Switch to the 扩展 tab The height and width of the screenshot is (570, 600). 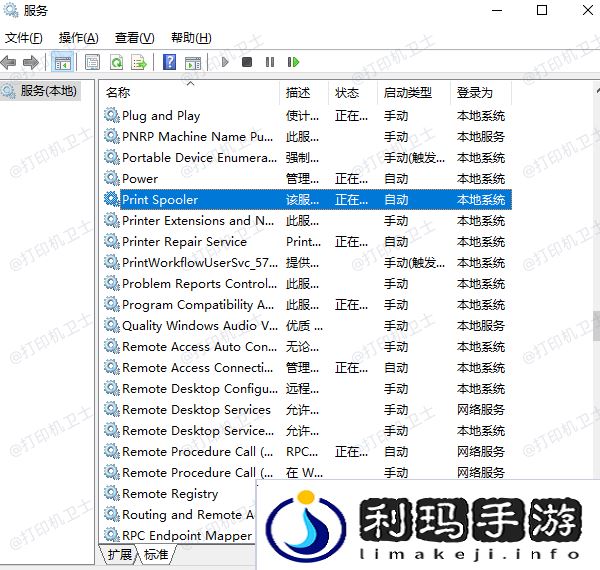coord(119,554)
